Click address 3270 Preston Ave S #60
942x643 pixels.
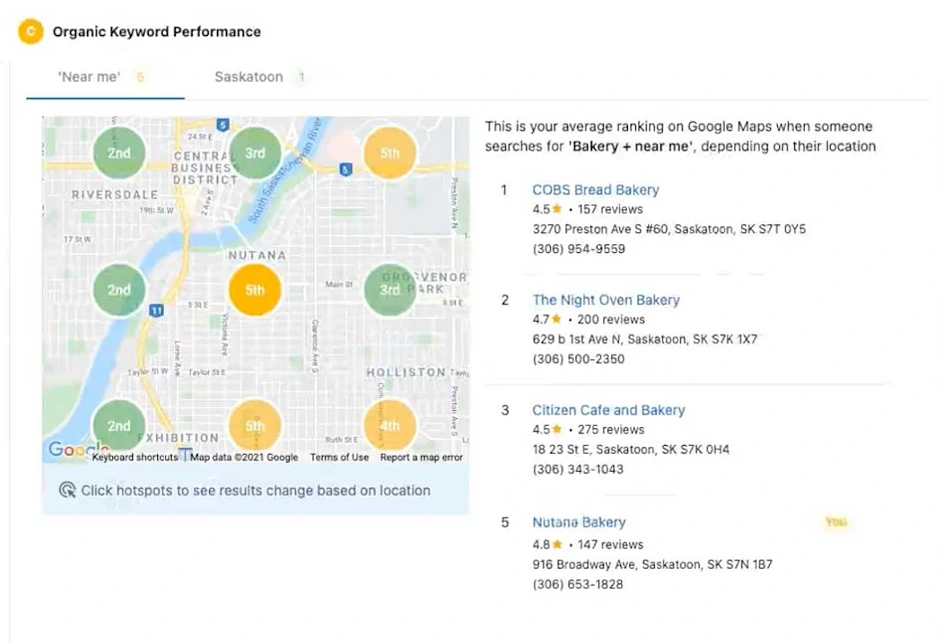tap(669, 229)
